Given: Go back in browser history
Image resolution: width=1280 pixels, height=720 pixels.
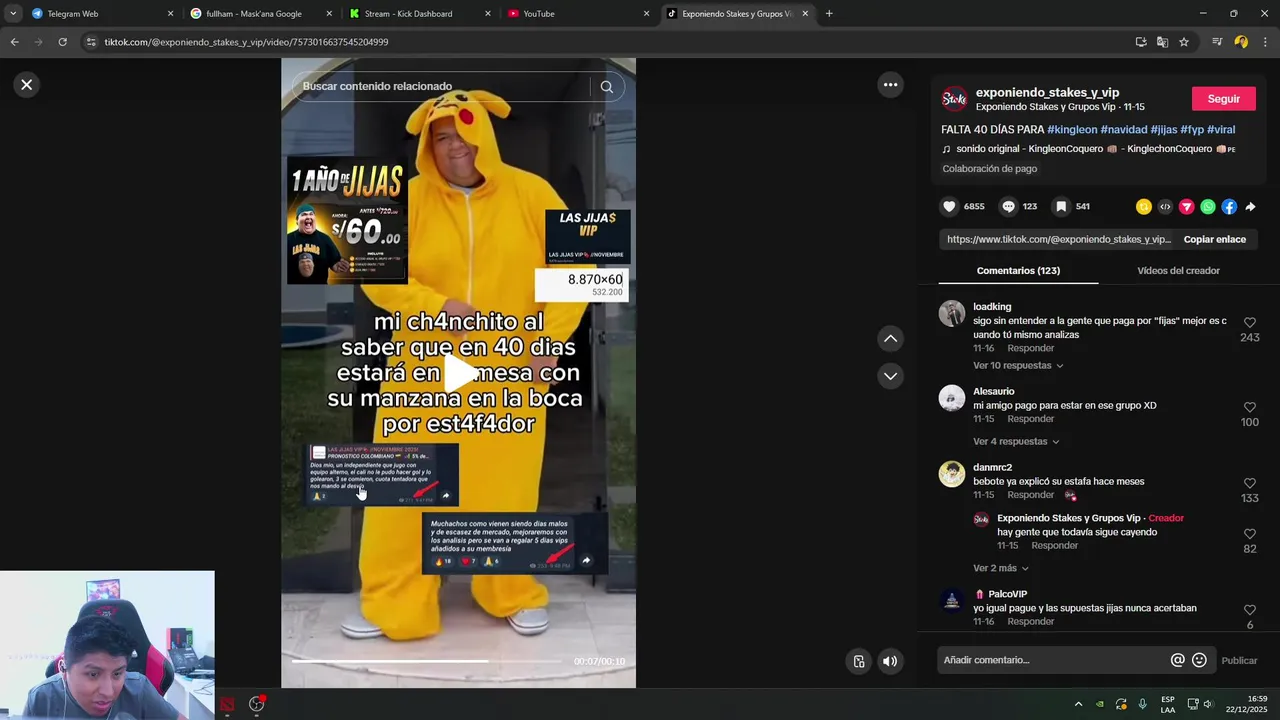Looking at the screenshot, I should 14,42.
